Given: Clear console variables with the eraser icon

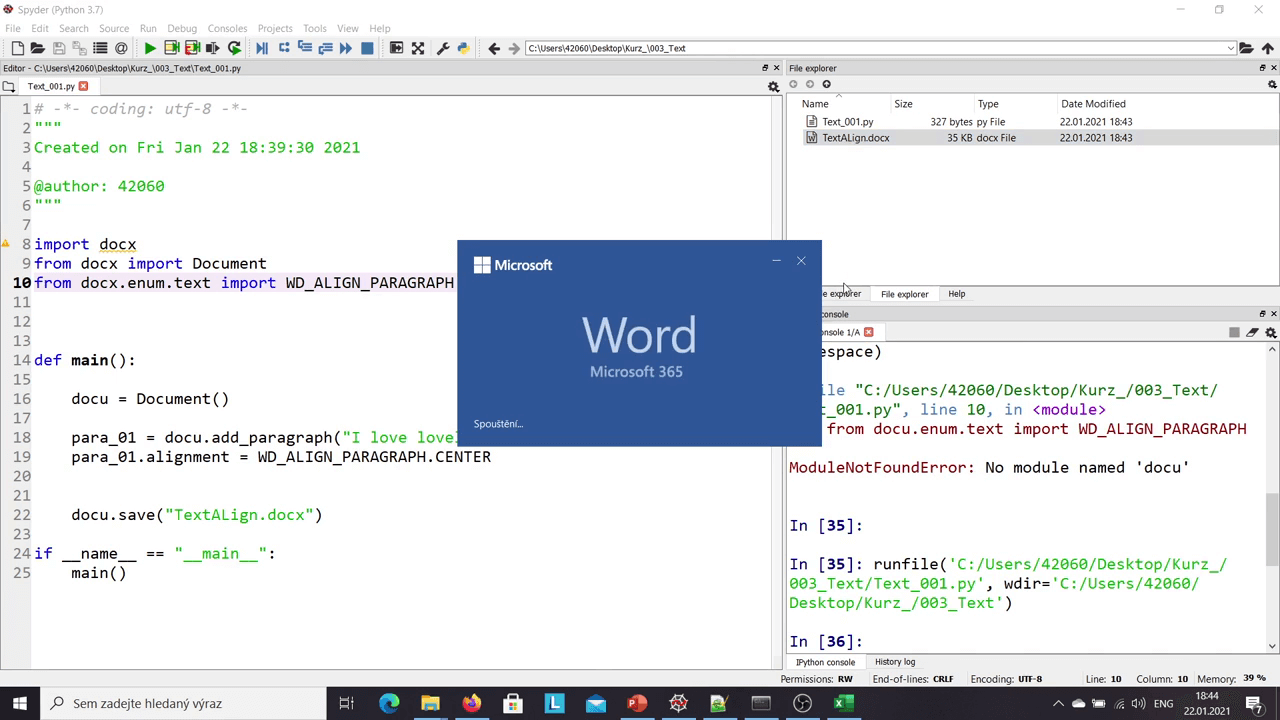Looking at the screenshot, I should click(x=1252, y=332).
